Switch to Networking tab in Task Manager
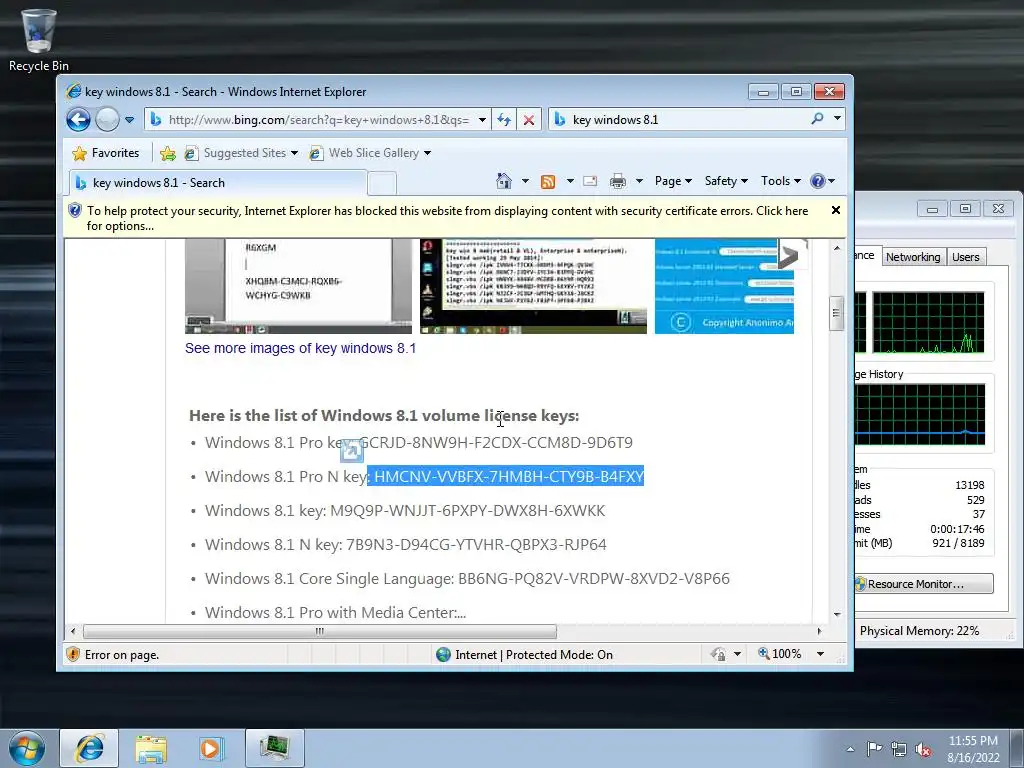 coord(913,257)
